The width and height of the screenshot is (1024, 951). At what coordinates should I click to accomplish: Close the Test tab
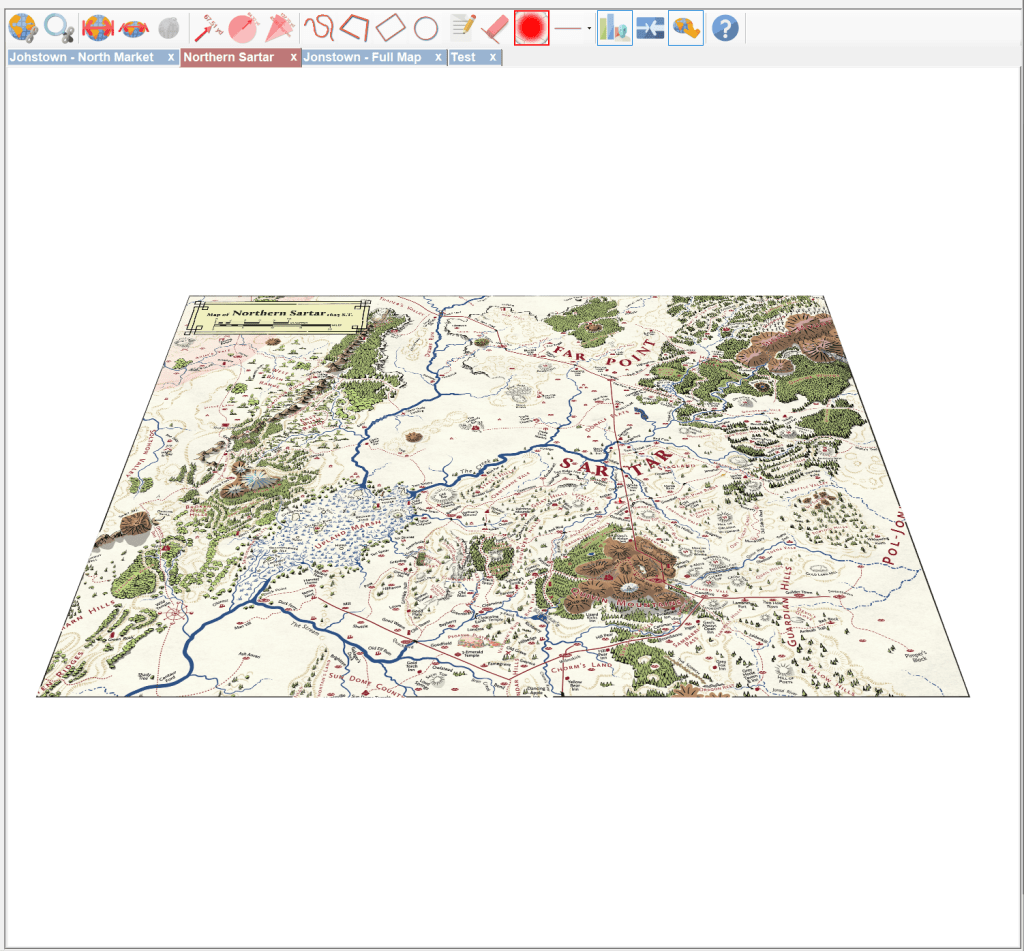(492, 58)
